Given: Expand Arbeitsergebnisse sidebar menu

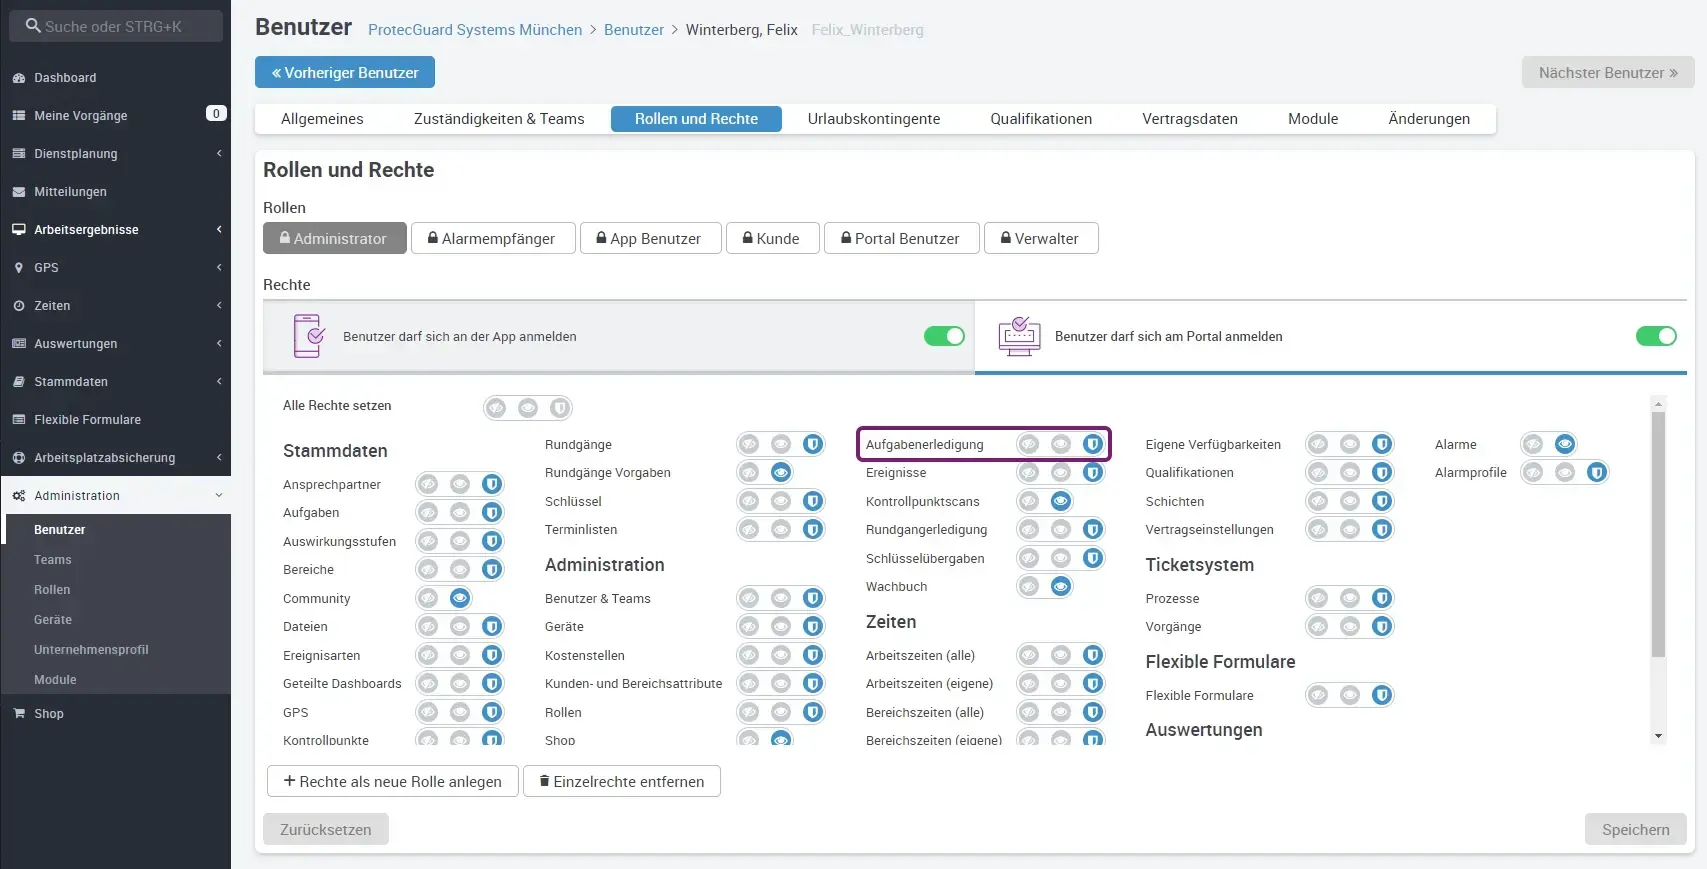Looking at the screenshot, I should (115, 230).
